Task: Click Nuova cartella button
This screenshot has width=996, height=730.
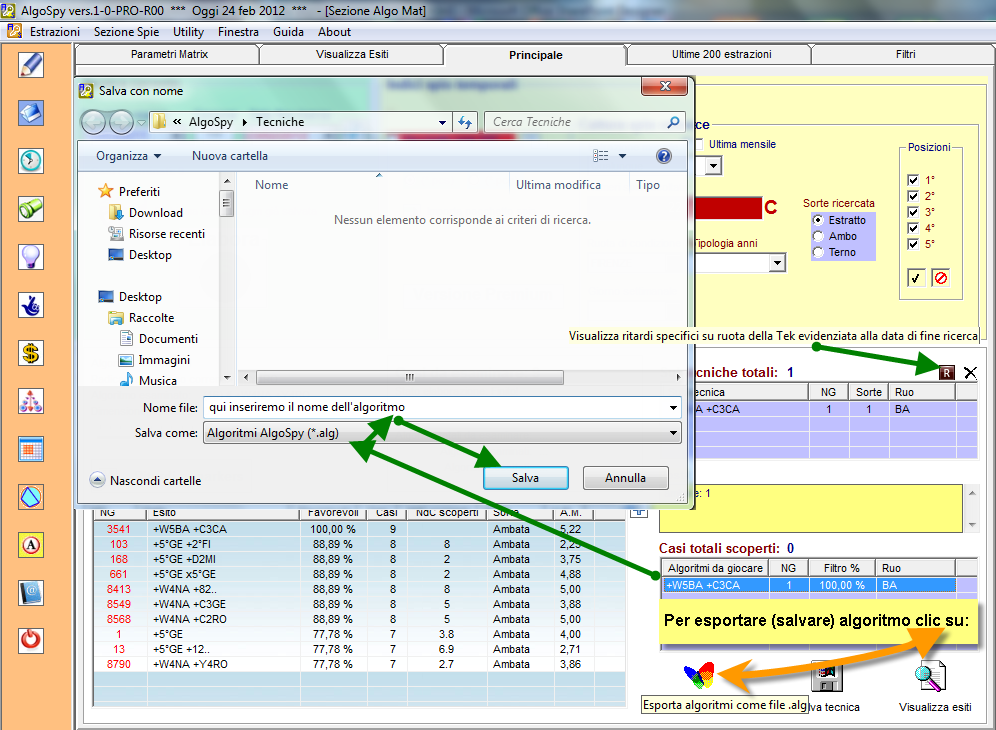Action: (x=230, y=156)
